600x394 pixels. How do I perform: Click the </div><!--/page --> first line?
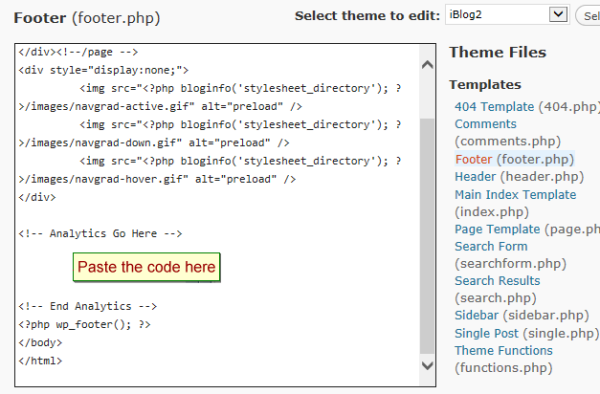(x=78, y=52)
